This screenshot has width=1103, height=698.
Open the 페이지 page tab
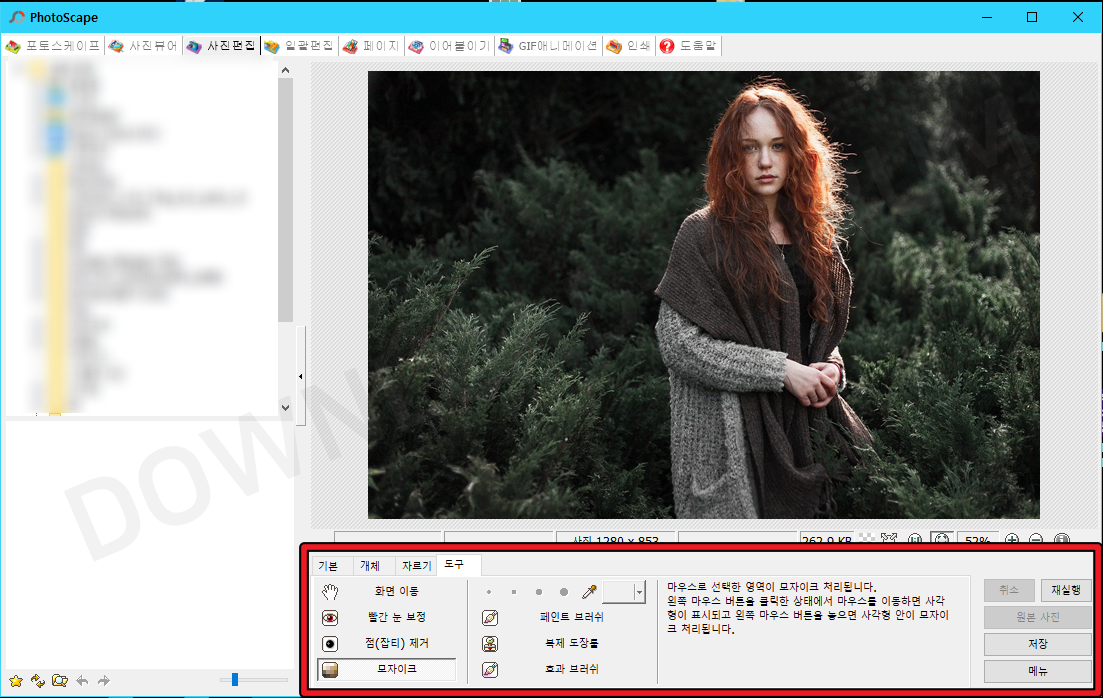click(x=371, y=46)
